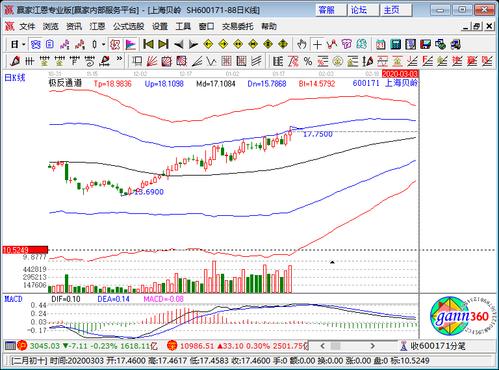This screenshot has height=370, width=499.
Task: Open the calculator icon in toolbar
Action: pyautogui.click(x=396, y=44)
